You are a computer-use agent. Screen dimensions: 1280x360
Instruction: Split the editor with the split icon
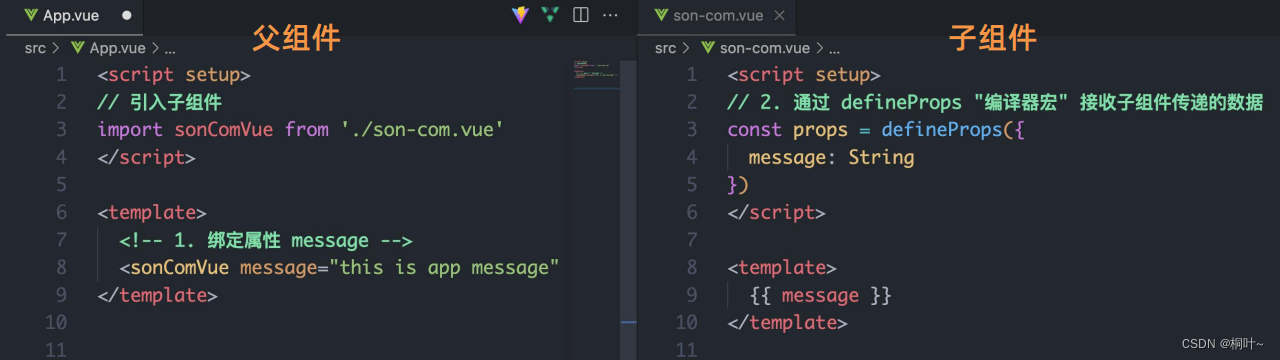click(x=580, y=15)
